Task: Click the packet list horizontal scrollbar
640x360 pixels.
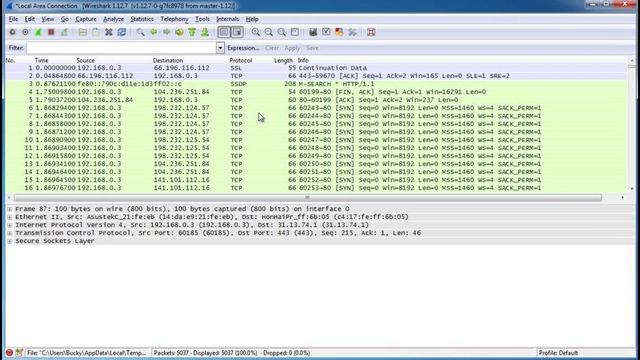Action: point(308,198)
